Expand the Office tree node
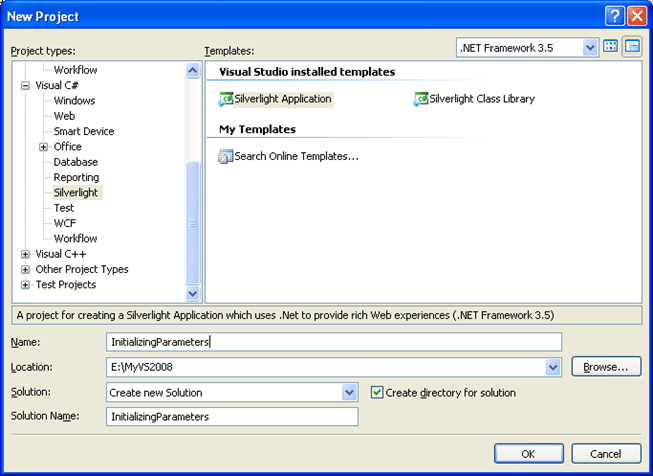 click(44, 147)
